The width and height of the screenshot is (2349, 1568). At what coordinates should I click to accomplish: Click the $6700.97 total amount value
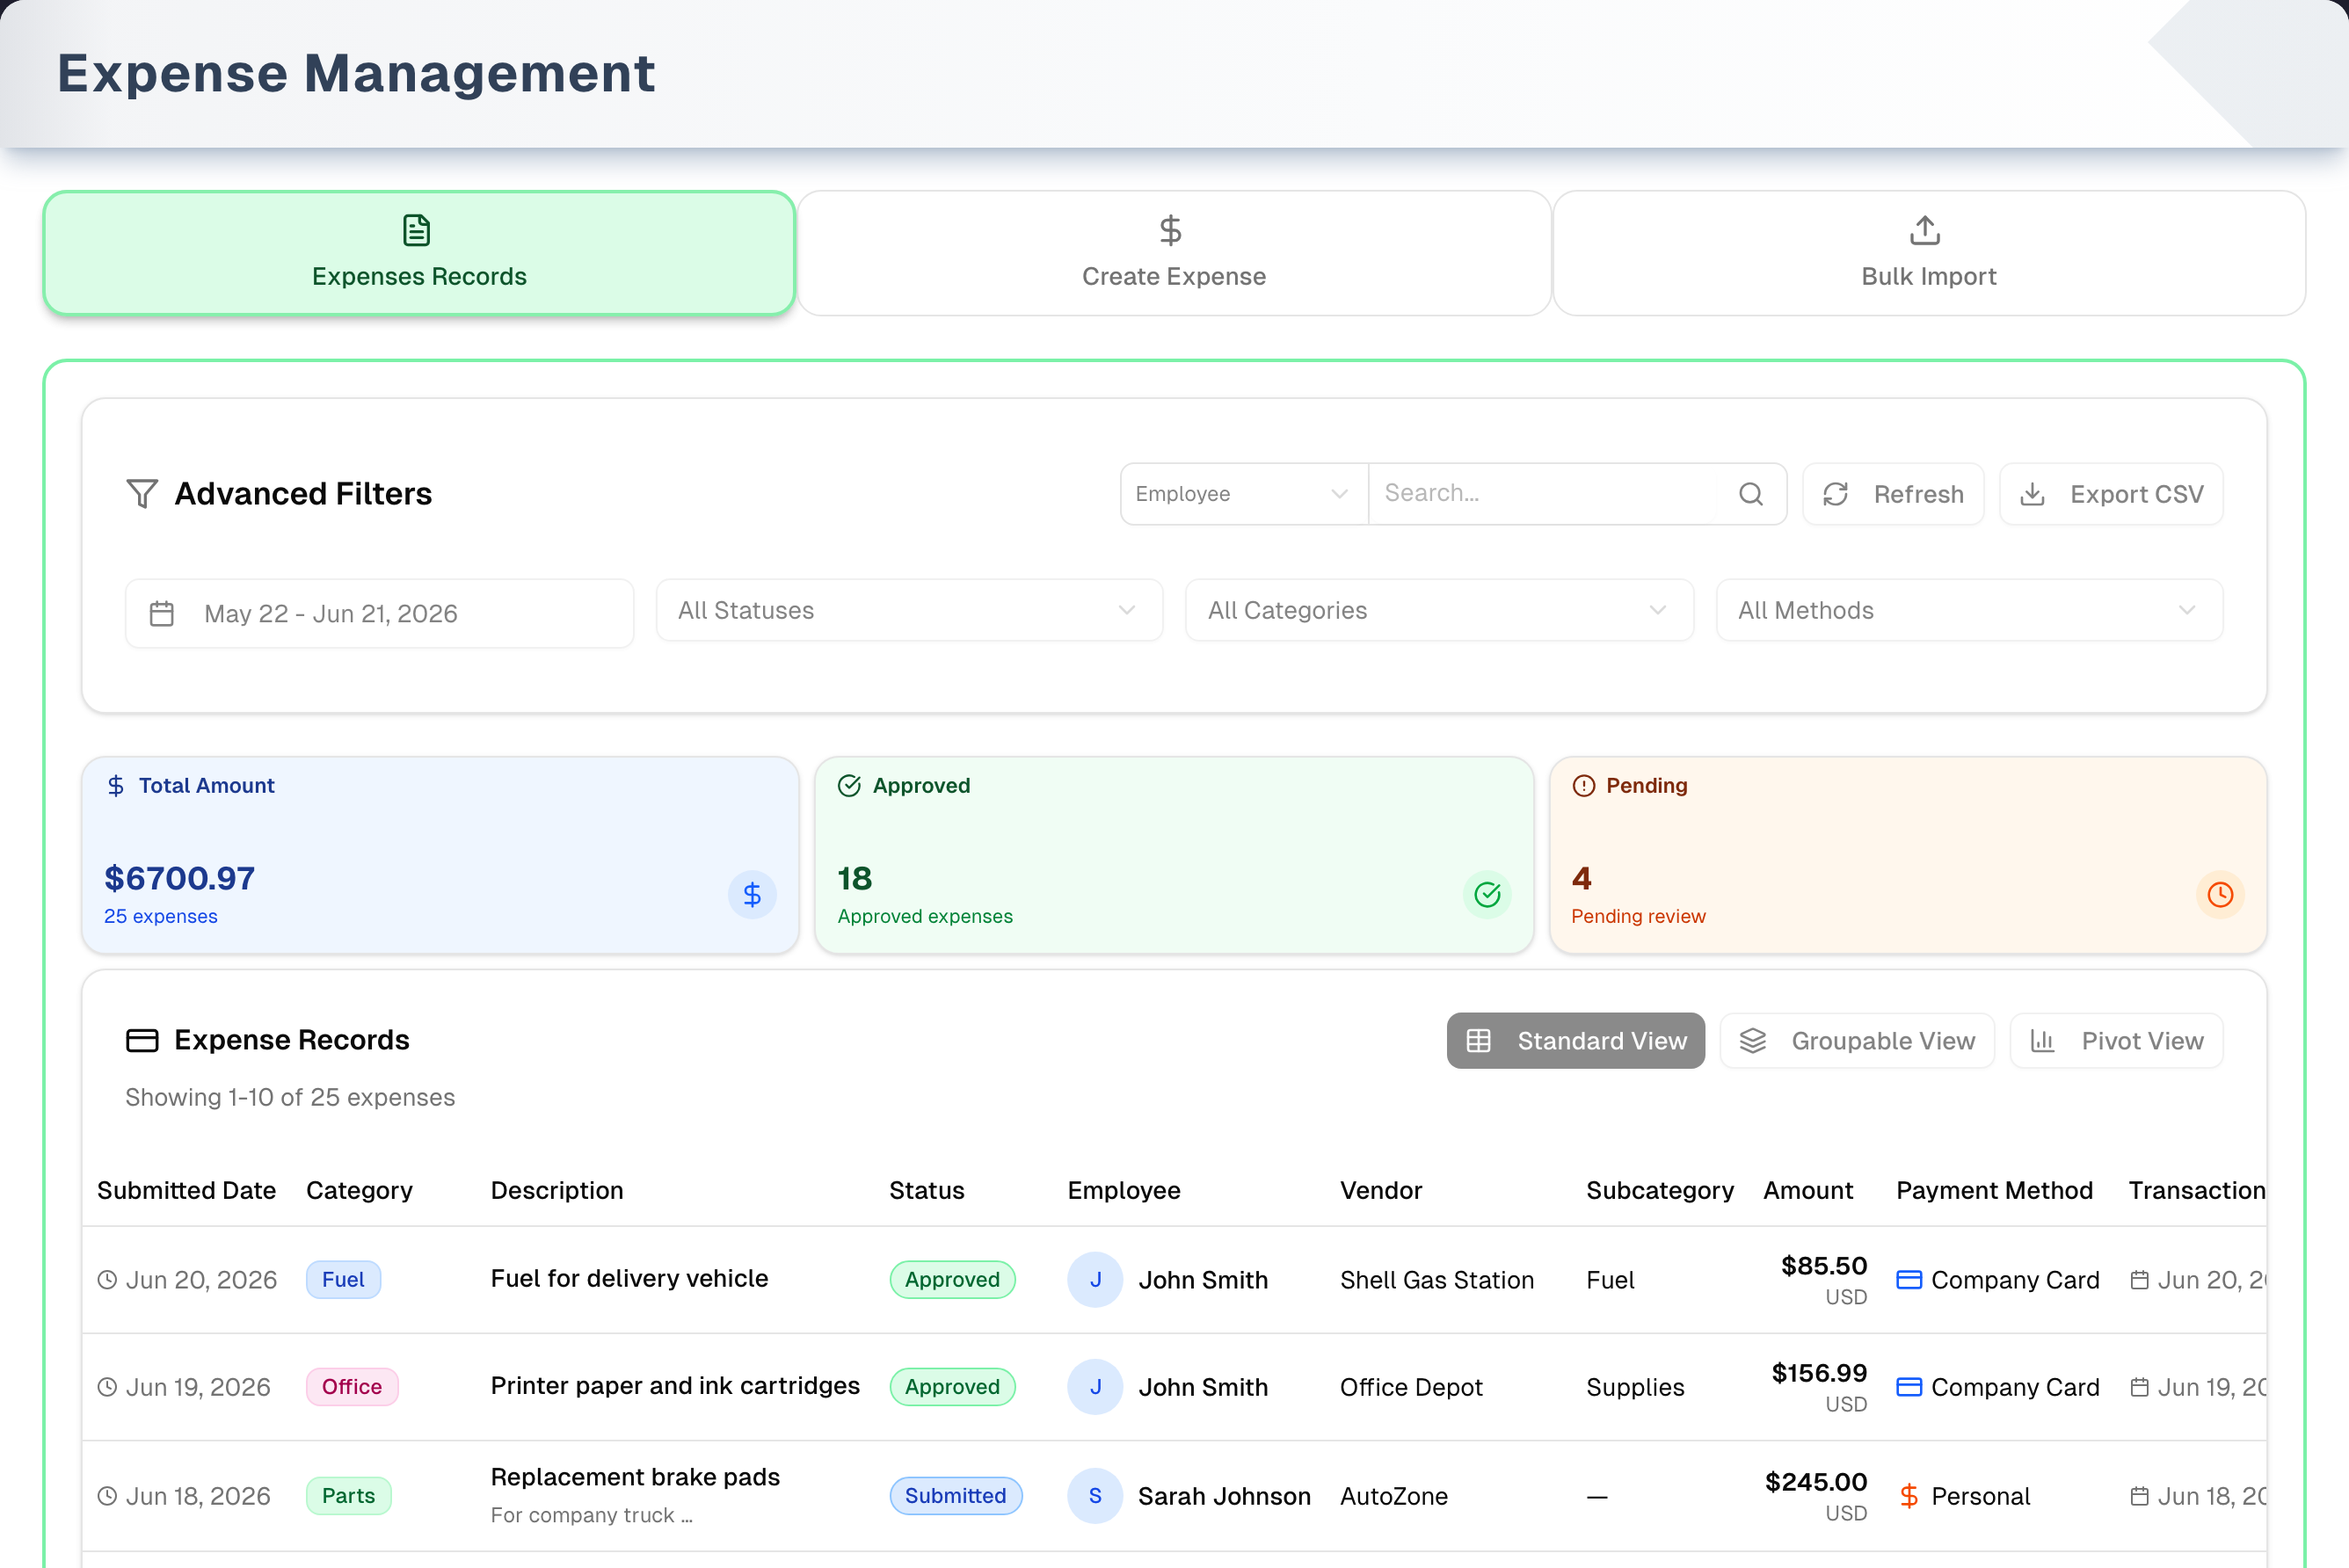click(x=179, y=878)
